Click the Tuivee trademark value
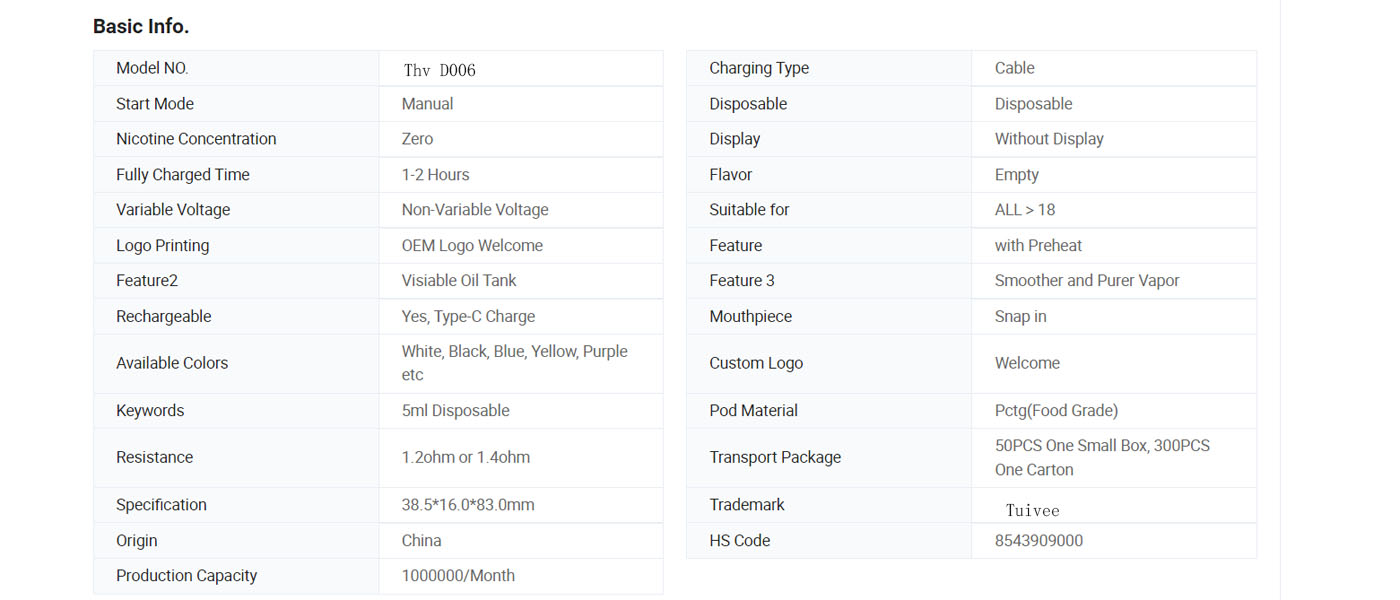The height and width of the screenshot is (600, 1400). click(x=1032, y=511)
